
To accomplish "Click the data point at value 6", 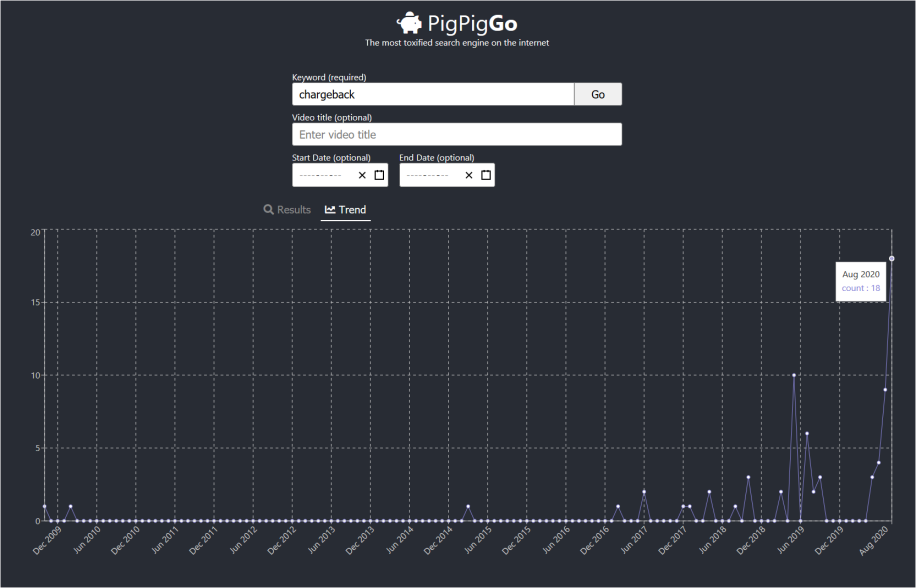I will [x=807, y=433].
